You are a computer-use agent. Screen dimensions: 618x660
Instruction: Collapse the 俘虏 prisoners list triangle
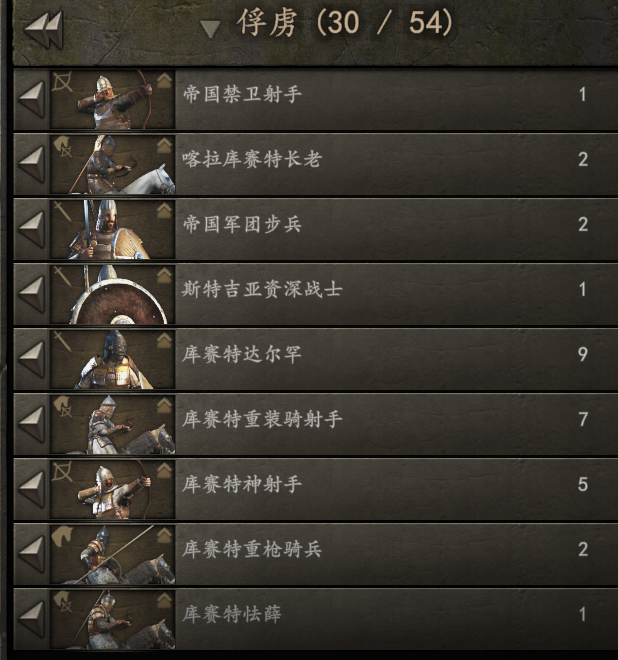[x=210, y=29]
